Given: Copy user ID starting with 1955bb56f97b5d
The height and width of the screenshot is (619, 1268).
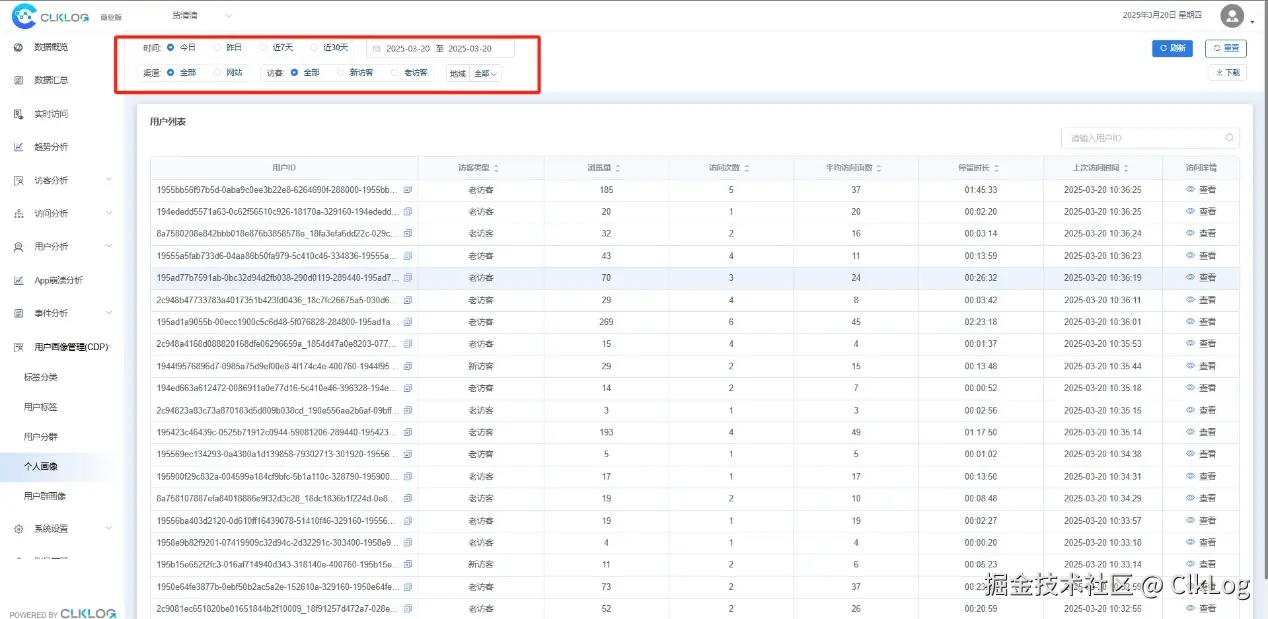Looking at the screenshot, I should [407, 190].
